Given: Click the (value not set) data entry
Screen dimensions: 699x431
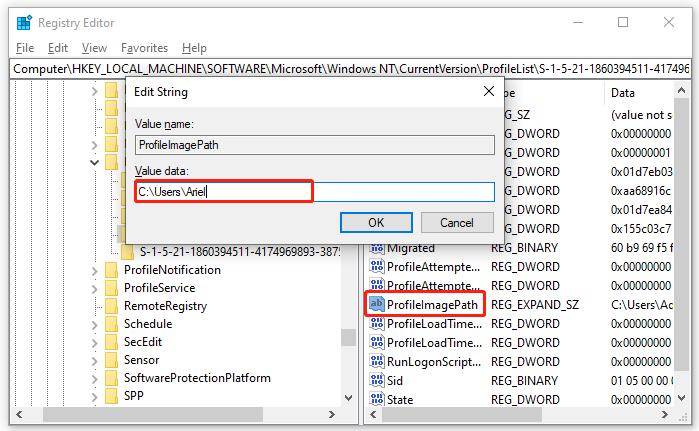Looking at the screenshot, I should [641, 115].
